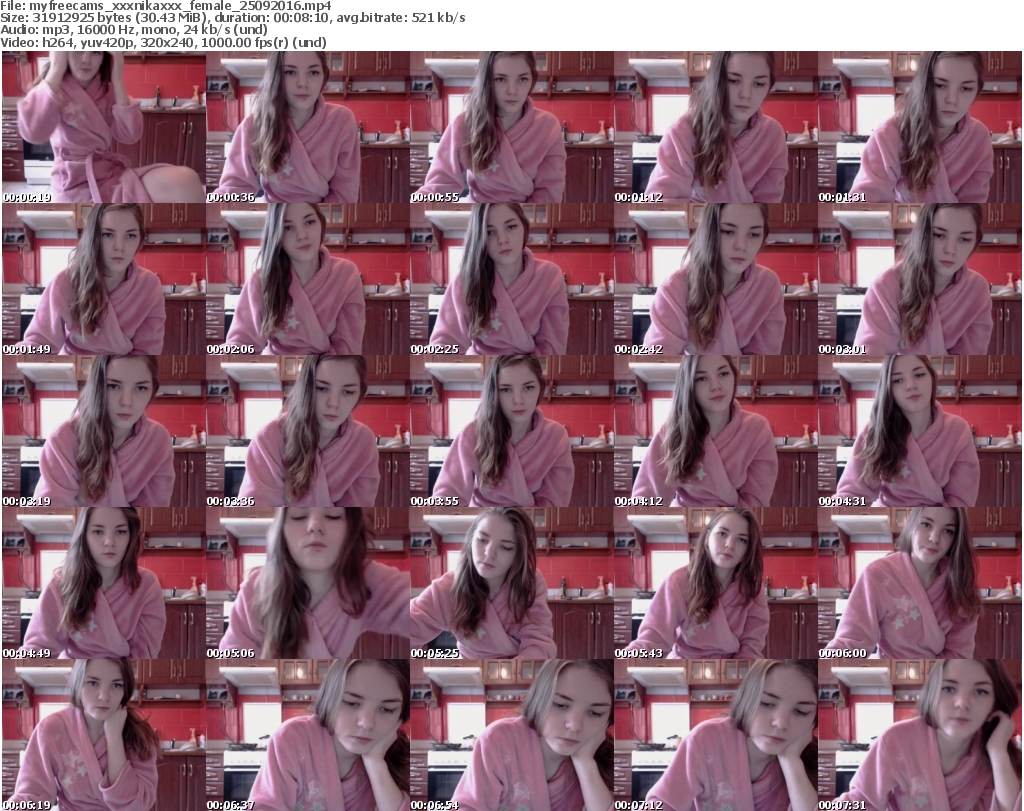
Task: Click the frame timestamped 00:04:12
Action: (715, 430)
